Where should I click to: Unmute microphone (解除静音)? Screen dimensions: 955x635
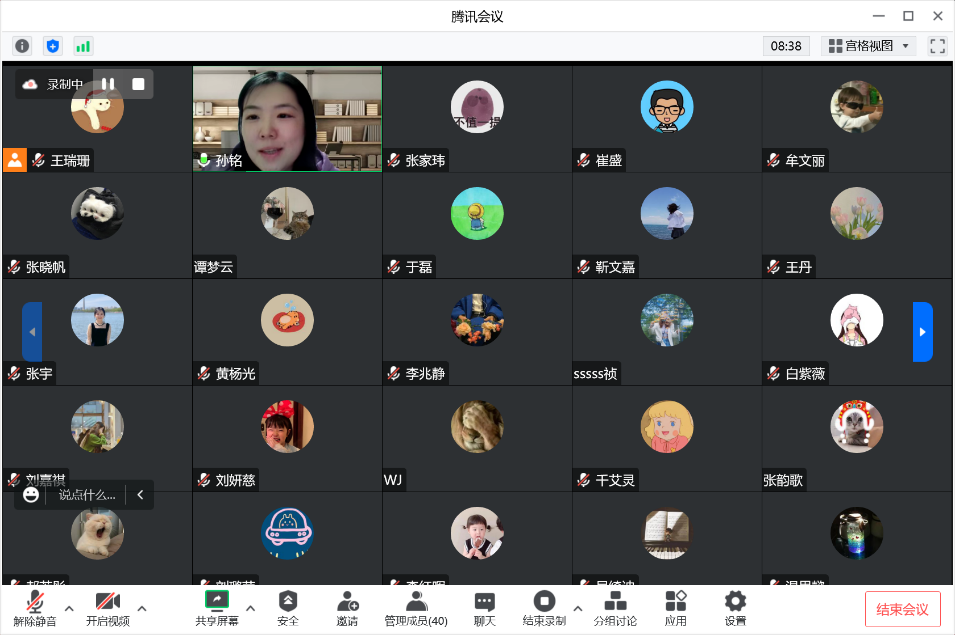tap(35, 608)
